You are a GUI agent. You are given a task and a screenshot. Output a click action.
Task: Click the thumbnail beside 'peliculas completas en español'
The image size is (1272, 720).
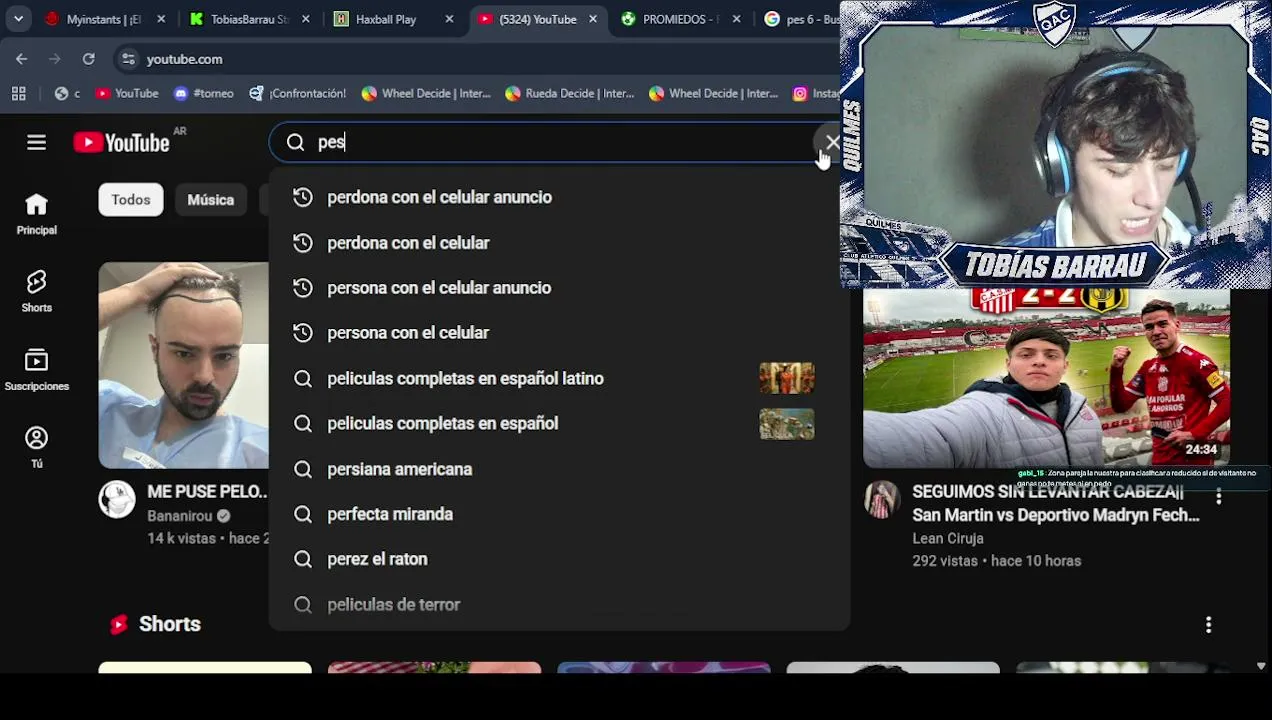pos(787,424)
